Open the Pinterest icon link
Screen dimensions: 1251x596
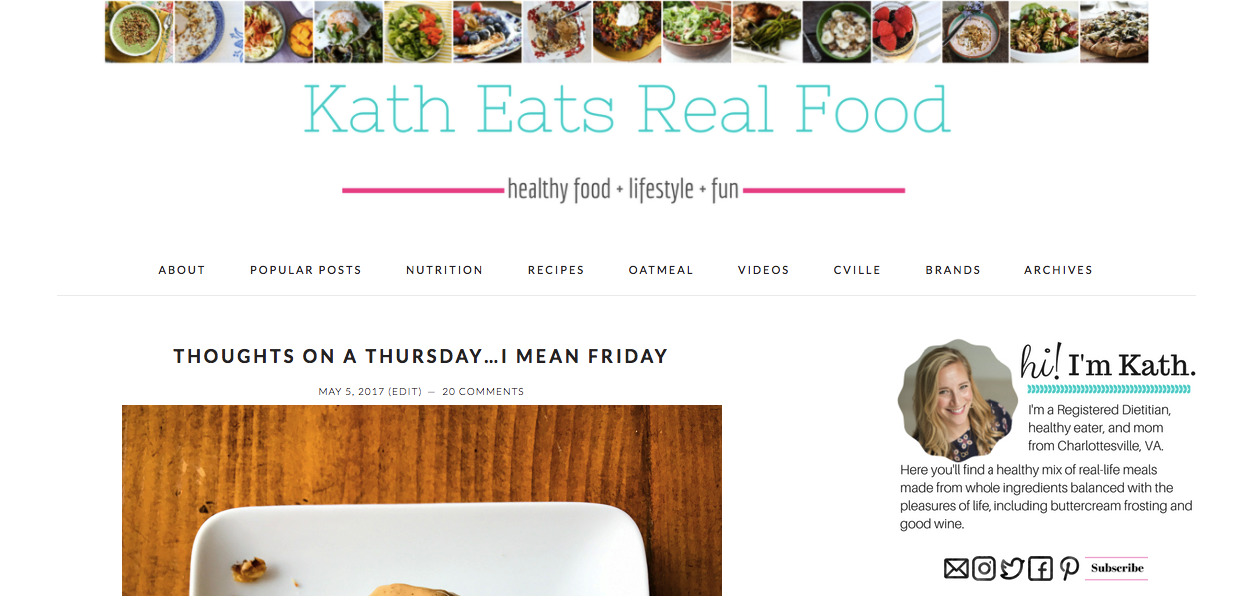1069,569
